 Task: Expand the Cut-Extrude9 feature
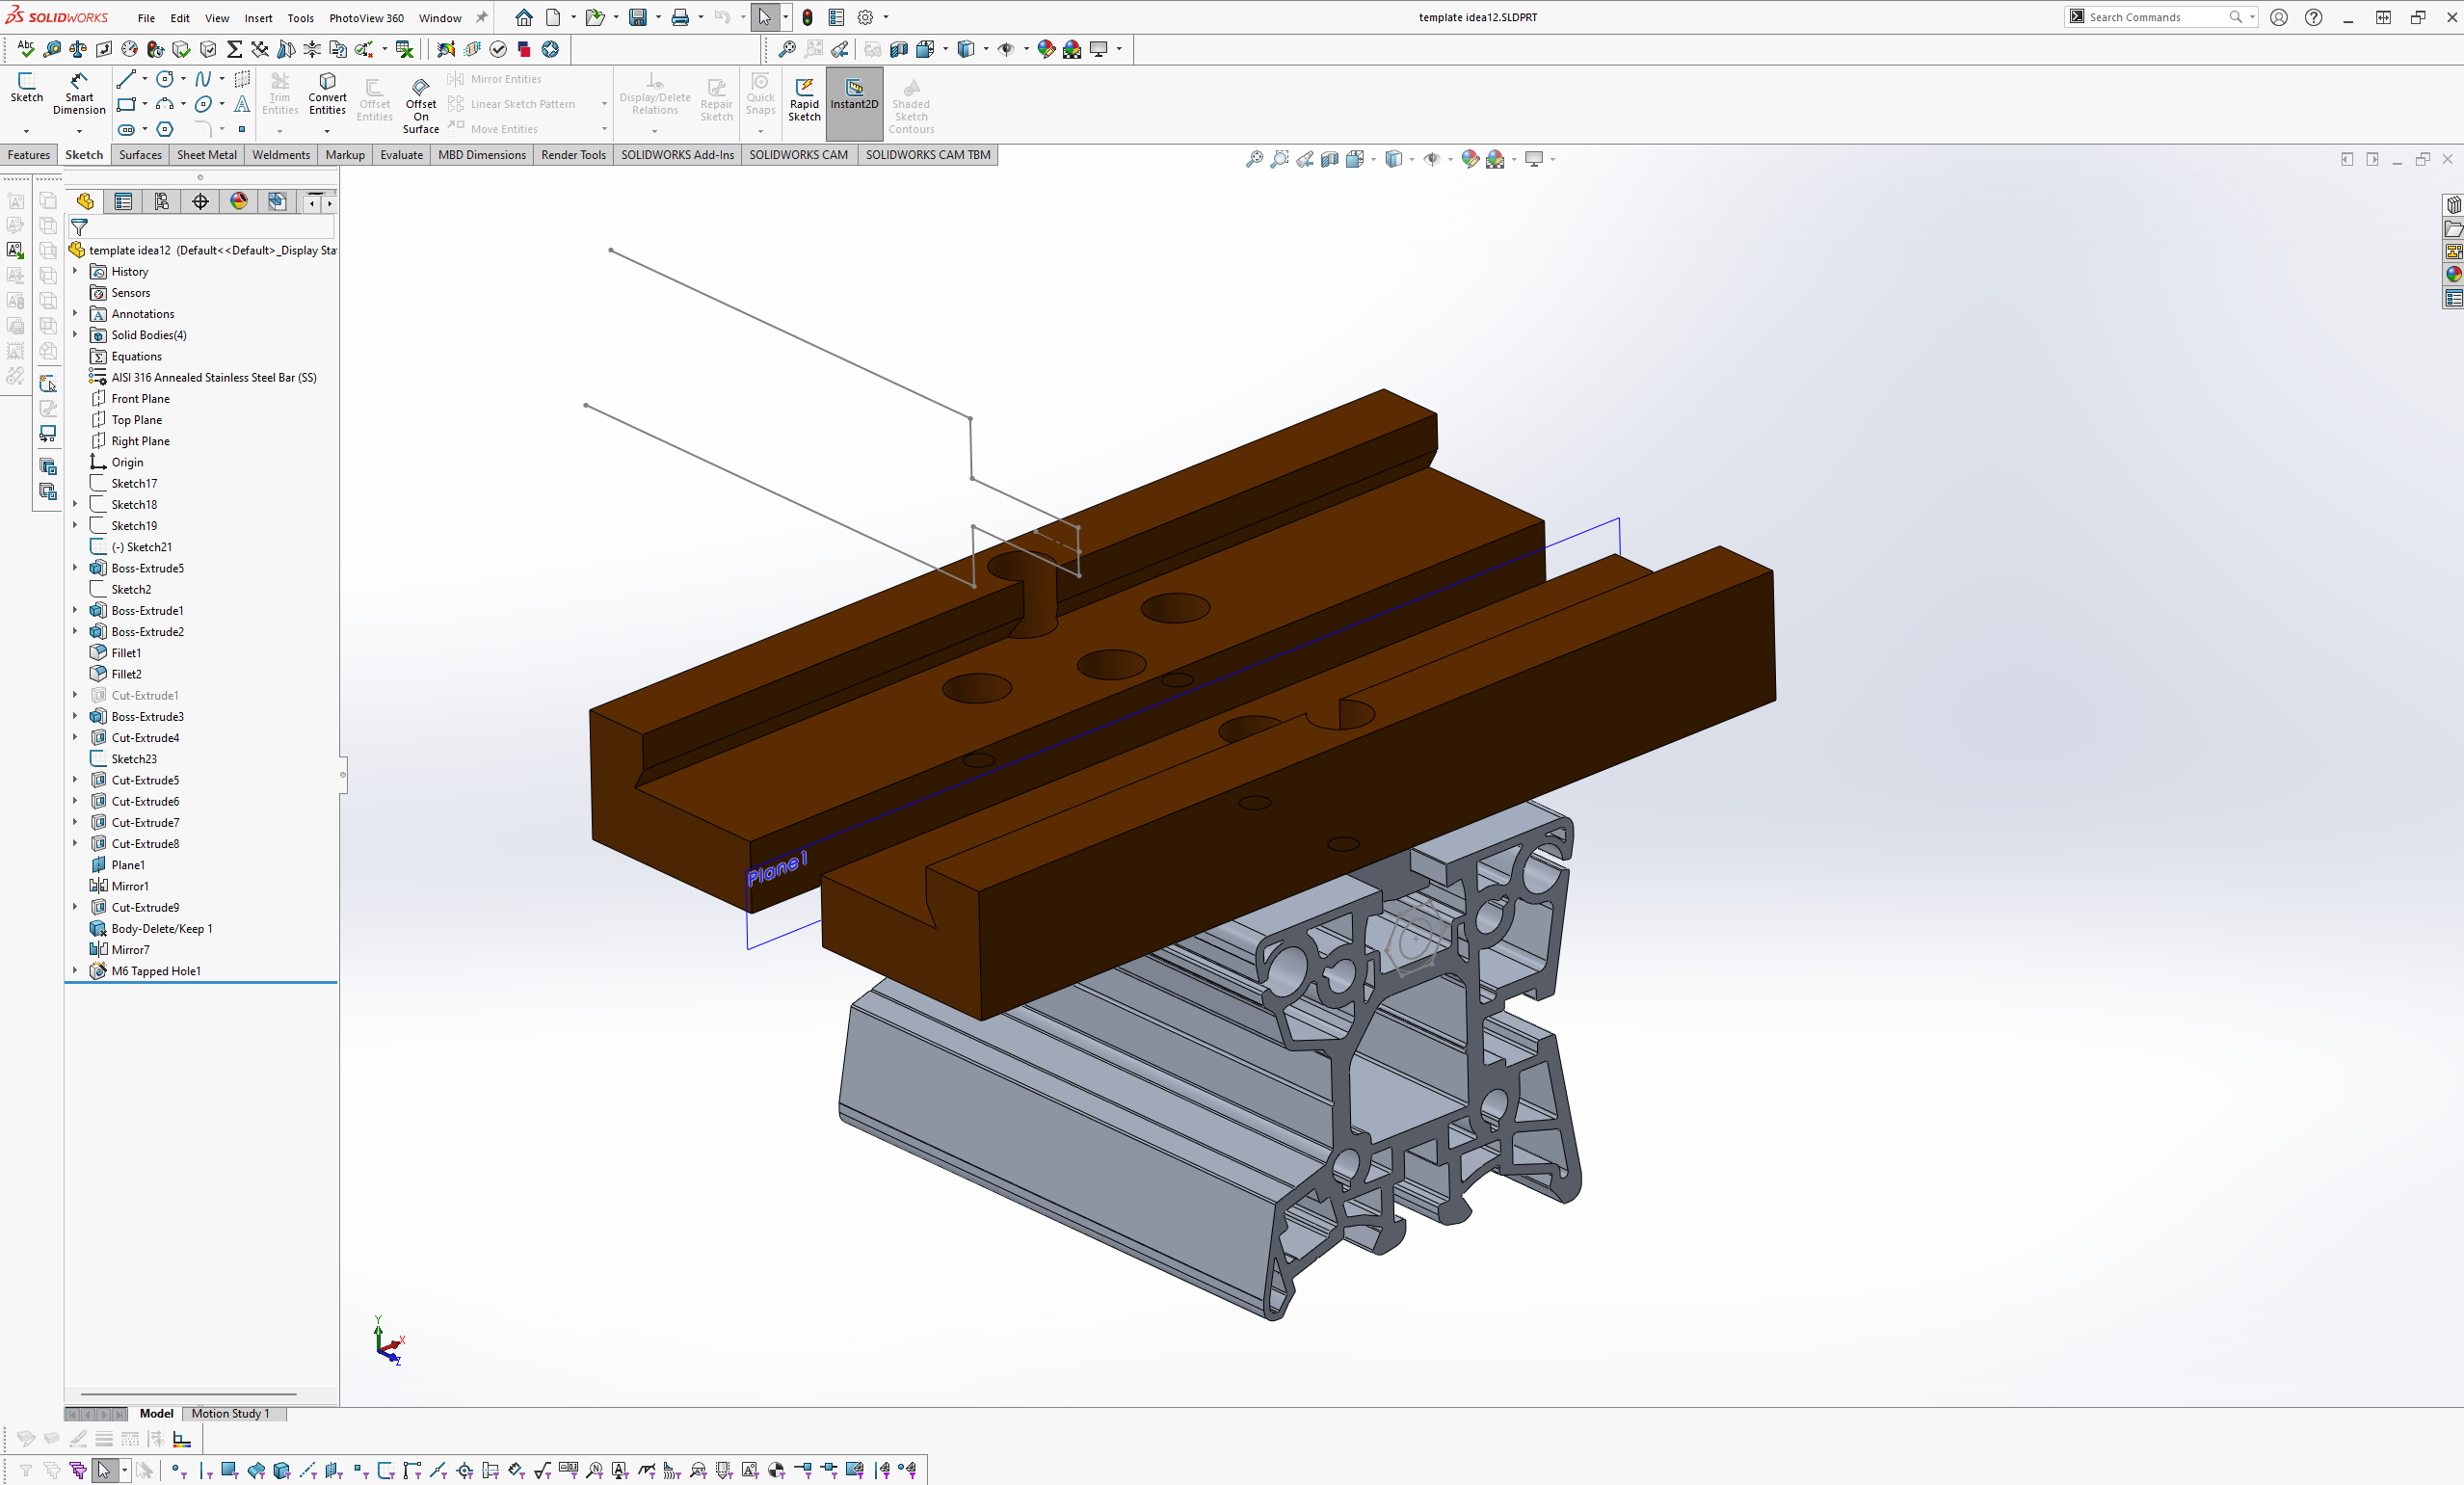point(75,906)
